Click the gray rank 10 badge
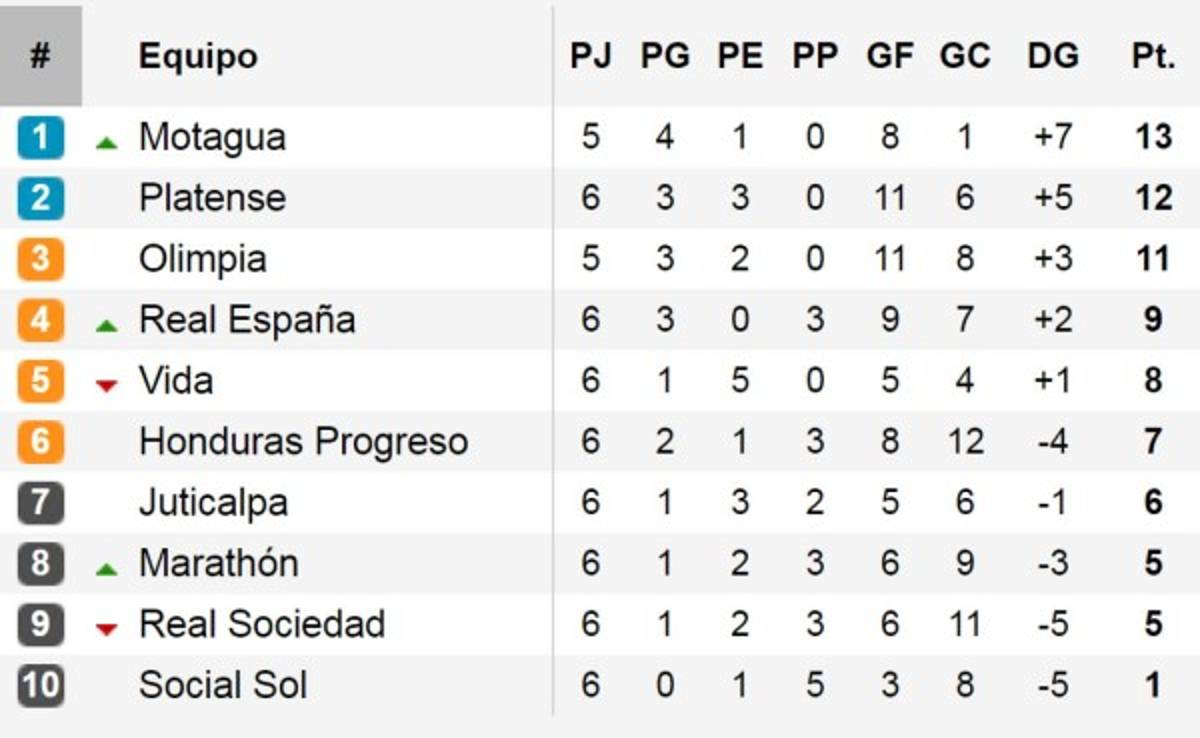 click(40, 686)
